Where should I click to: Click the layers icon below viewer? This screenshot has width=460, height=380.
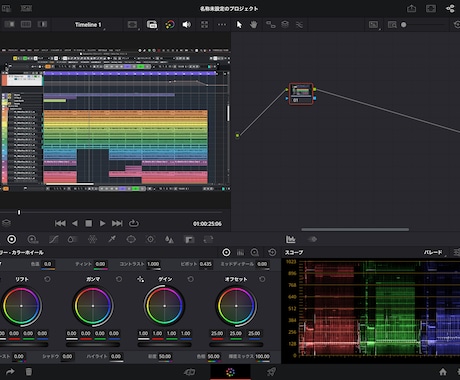[6, 223]
